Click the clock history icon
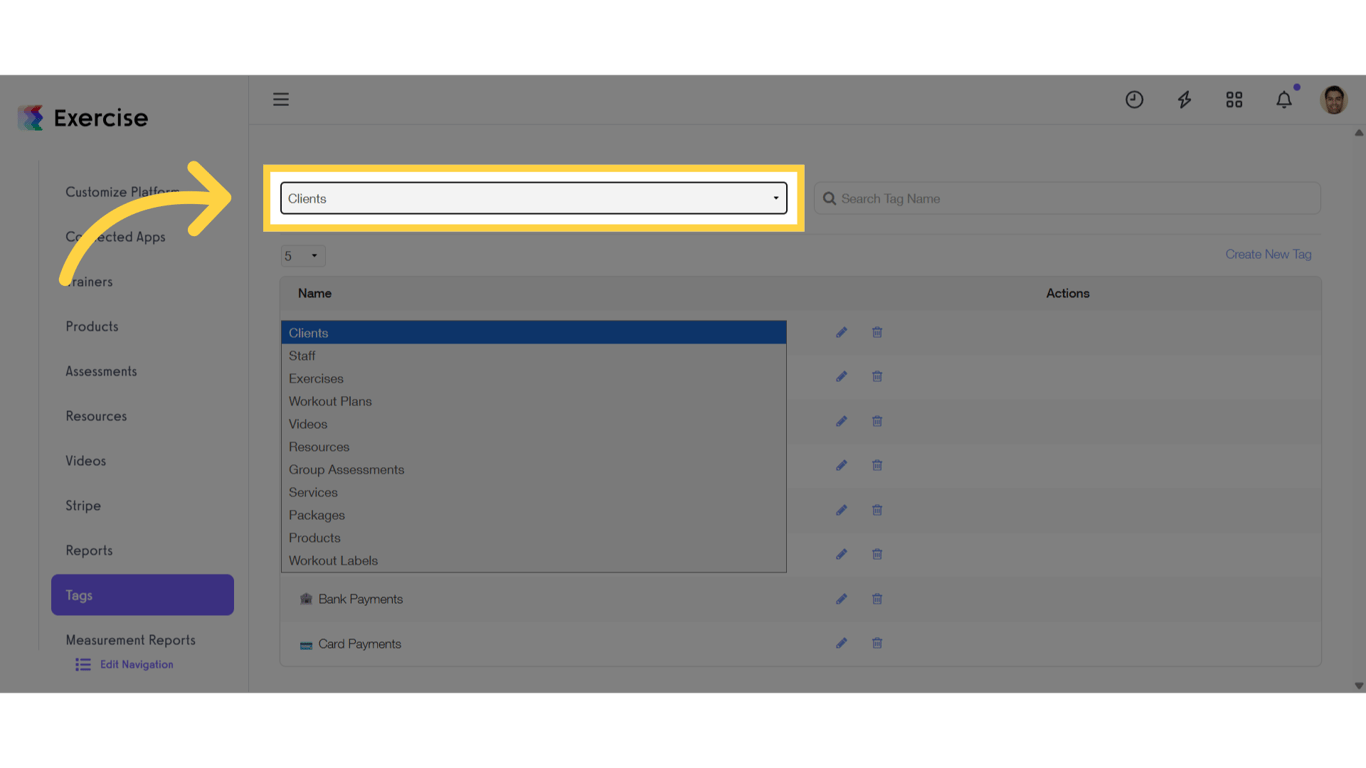The width and height of the screenshot is (1366, 768). (1134, 99)
